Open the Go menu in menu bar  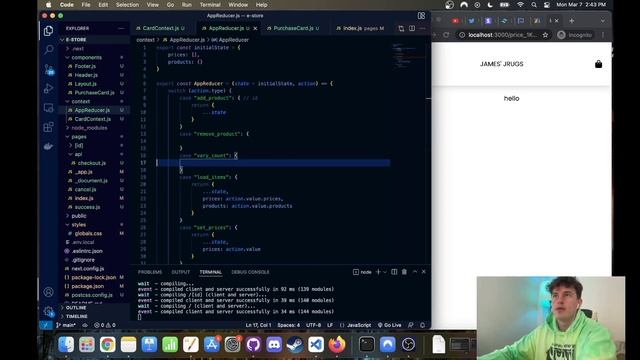click(170, 5)
